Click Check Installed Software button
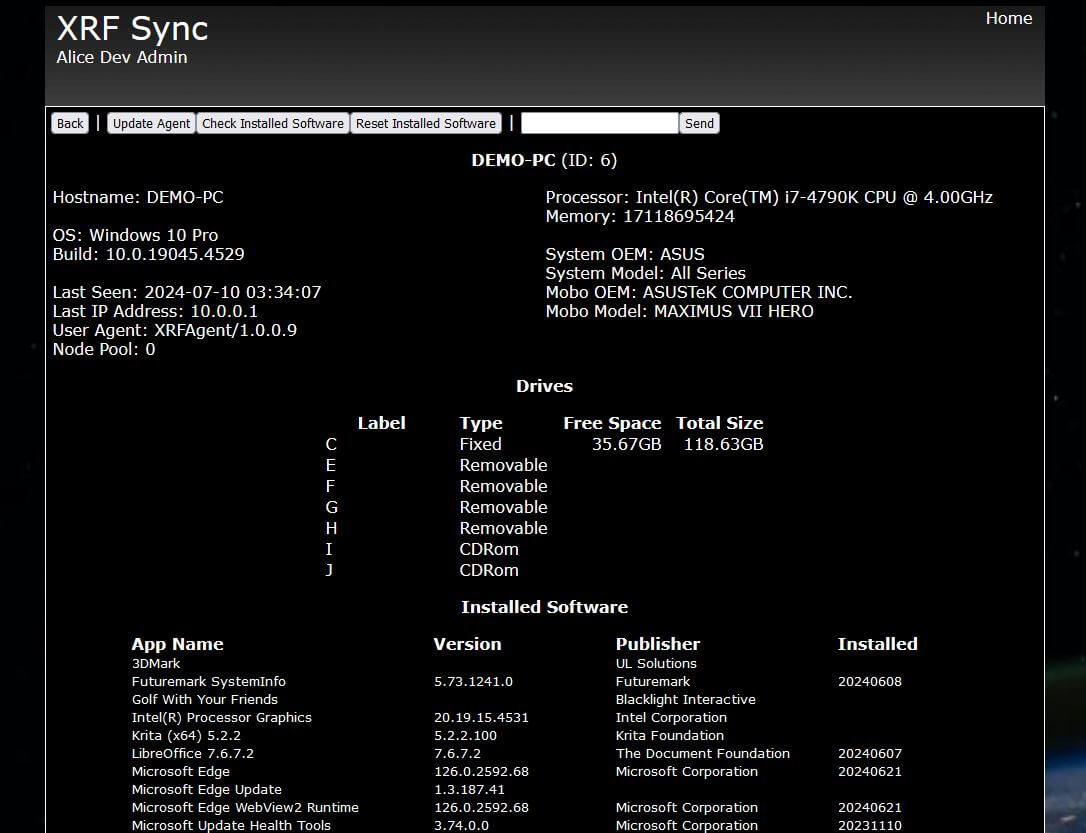The width and height of the screenshot is (1086, 833). [273, 123]
